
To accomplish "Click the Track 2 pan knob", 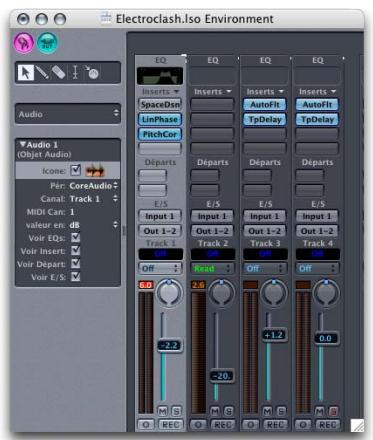I will coord(222,293).
